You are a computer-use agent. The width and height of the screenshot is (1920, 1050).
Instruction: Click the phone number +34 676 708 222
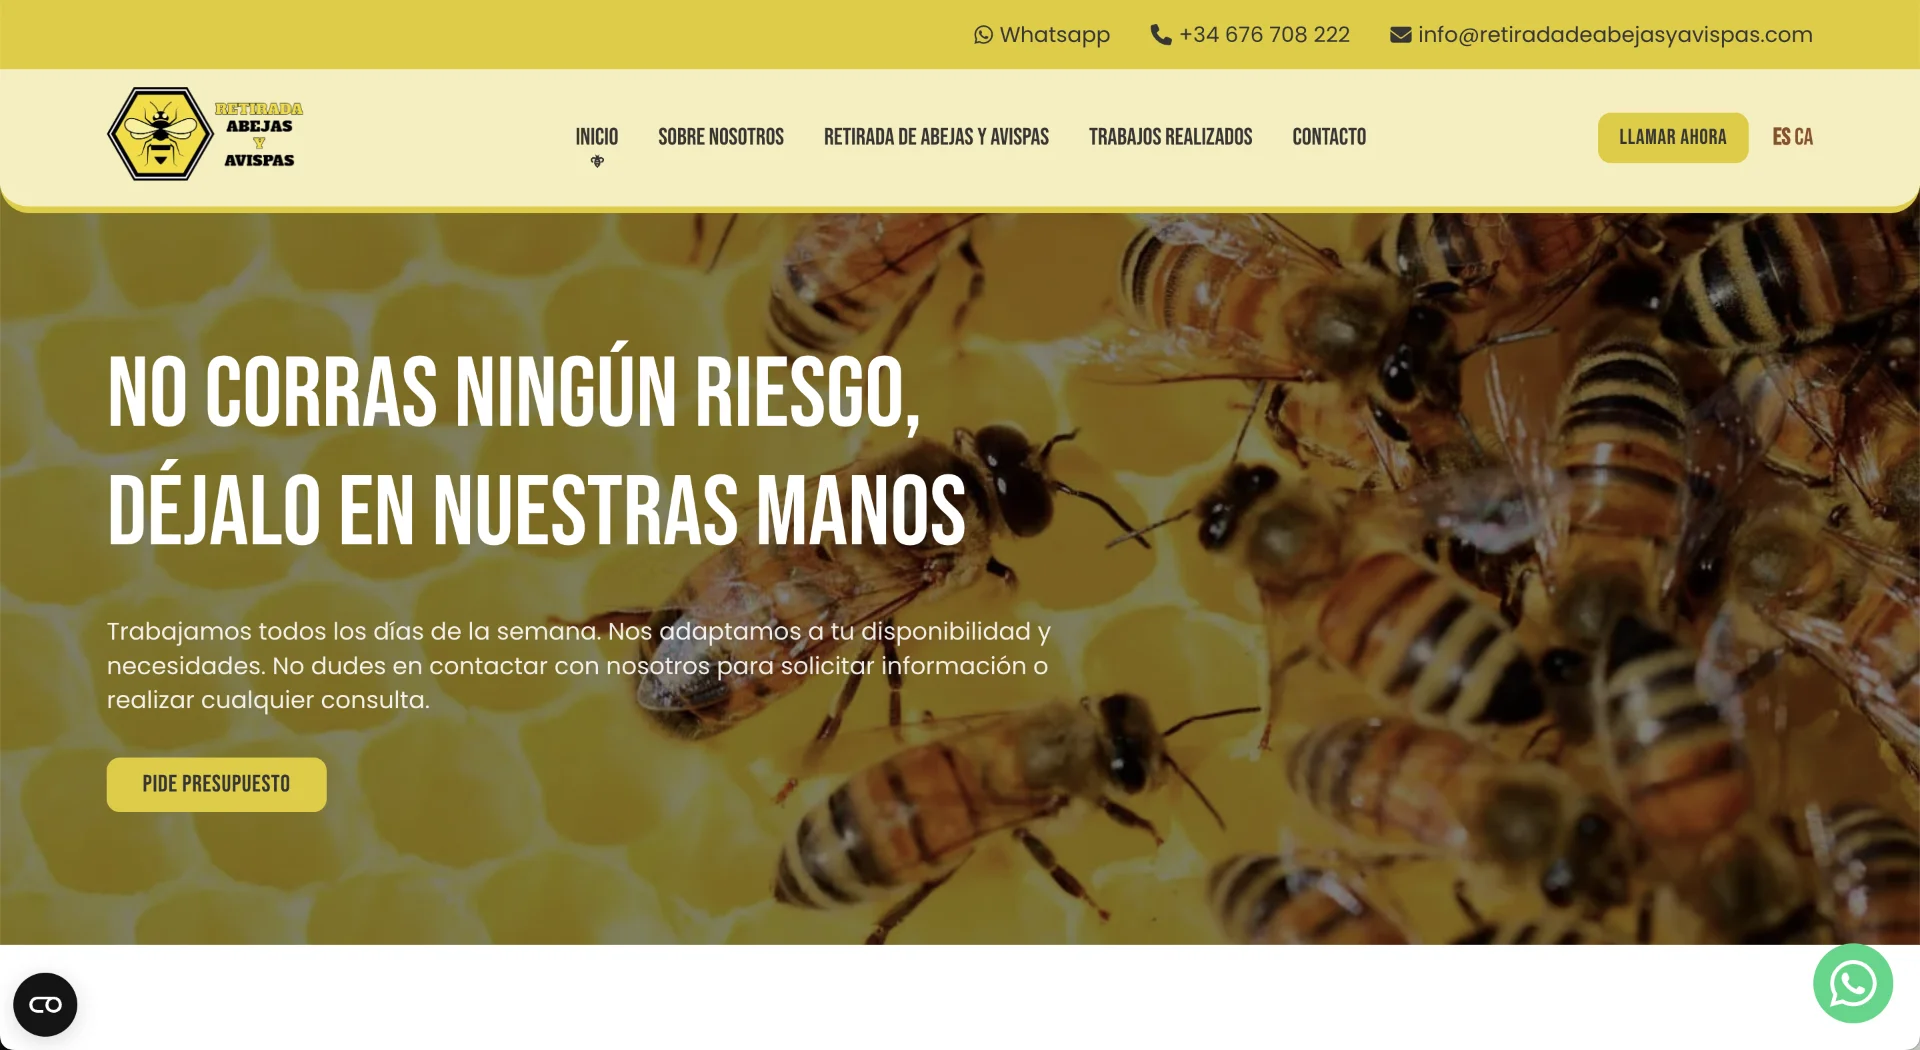[1264, 35]
